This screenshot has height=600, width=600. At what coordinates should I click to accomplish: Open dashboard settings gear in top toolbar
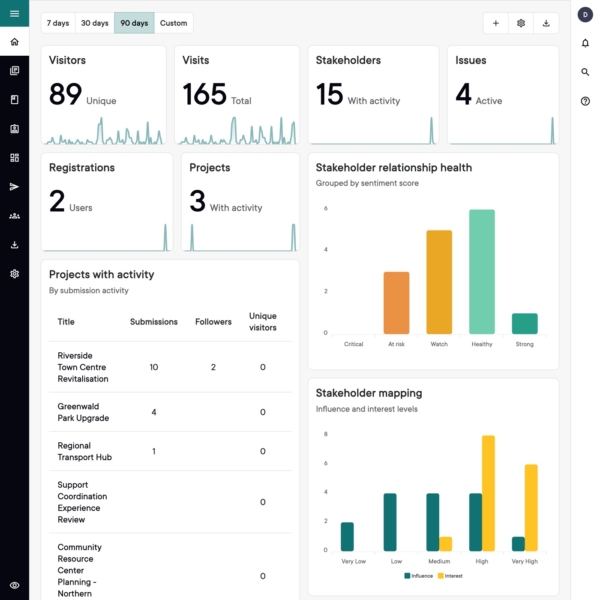(x=521, y=23)
